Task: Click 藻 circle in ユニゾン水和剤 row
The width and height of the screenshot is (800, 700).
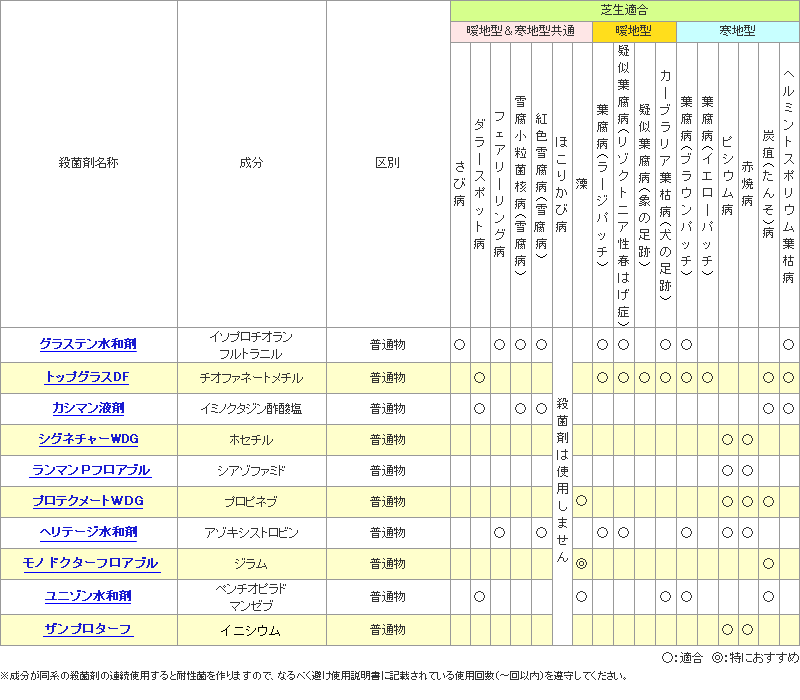Action: click(x=582, y=596)
